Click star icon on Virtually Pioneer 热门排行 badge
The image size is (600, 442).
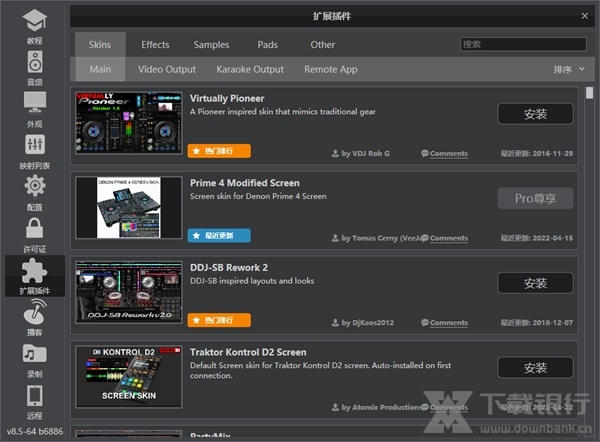click(196, 151)
